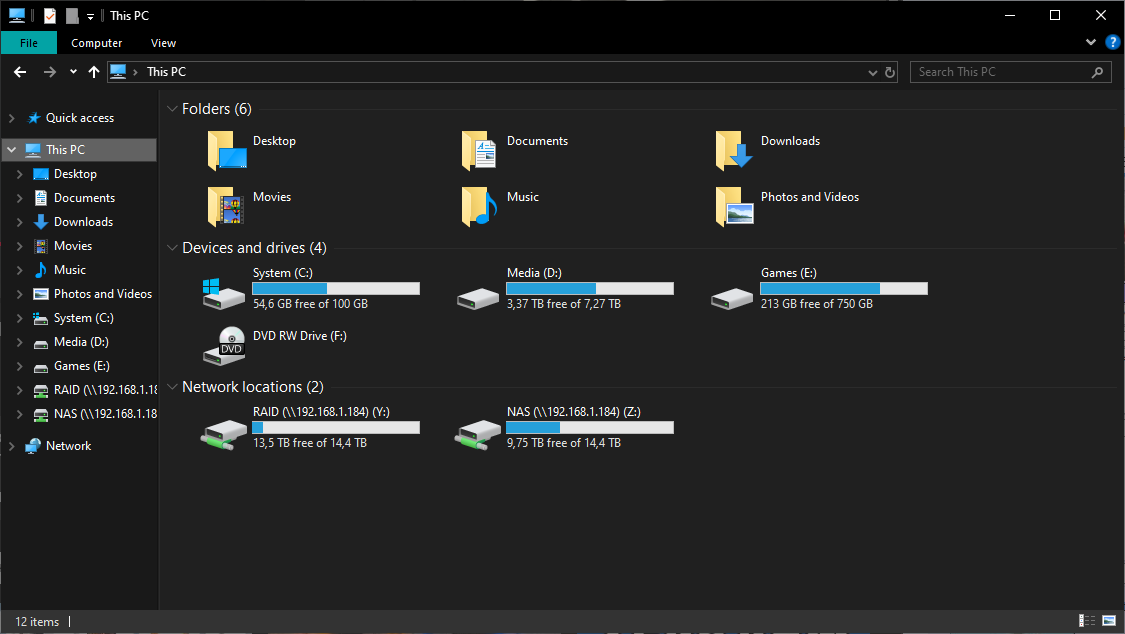Collapse the Devices and drives (4) group
Screen dimensions: 1125x634
[171, 248]
